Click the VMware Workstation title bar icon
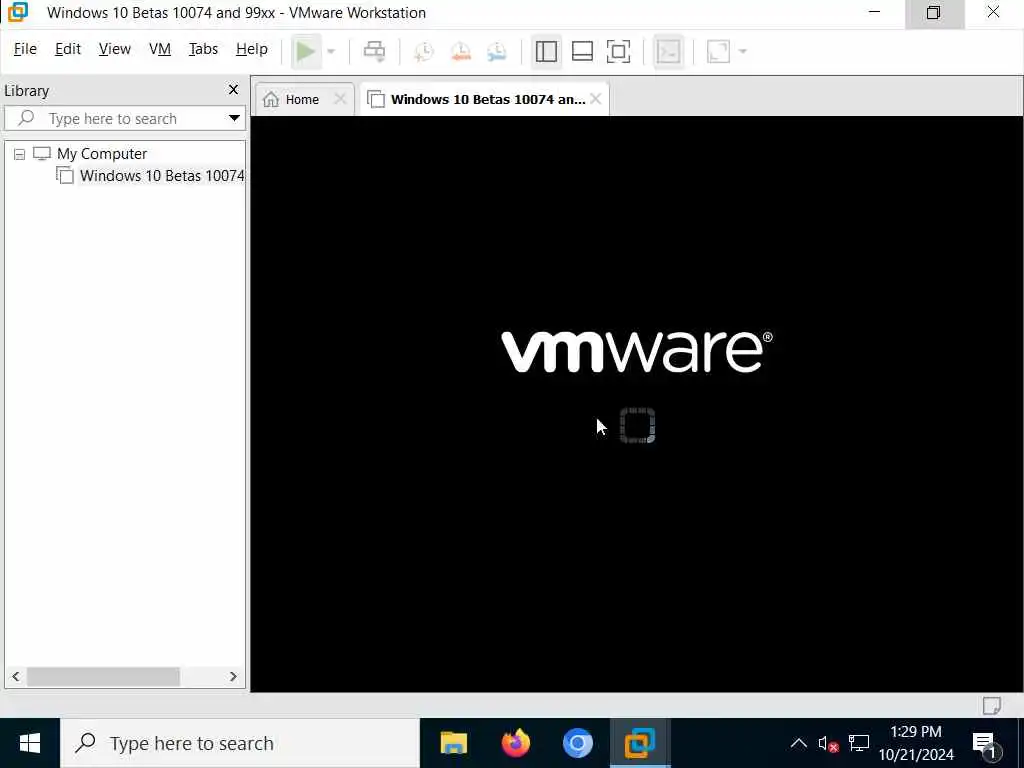 pyautogui.click(x=18, y=12)
